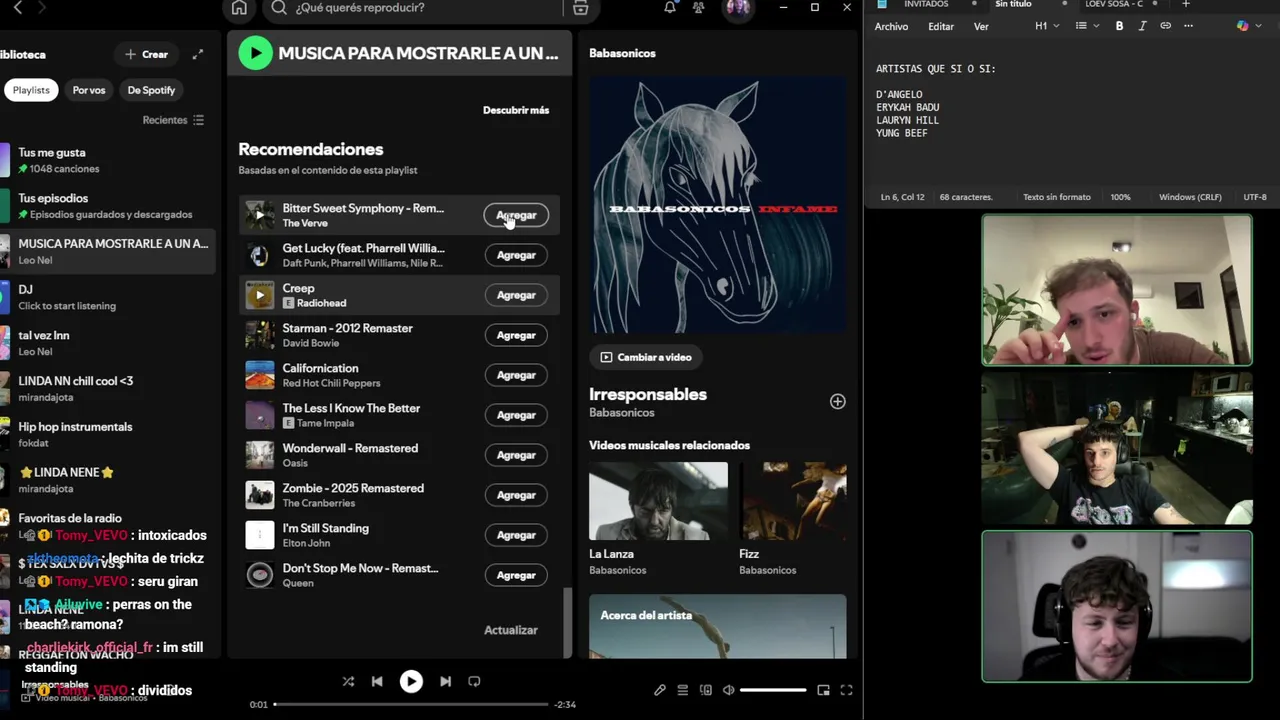
Task: Open the Ver menu in Notepad
Action: (x=981, y=27)
